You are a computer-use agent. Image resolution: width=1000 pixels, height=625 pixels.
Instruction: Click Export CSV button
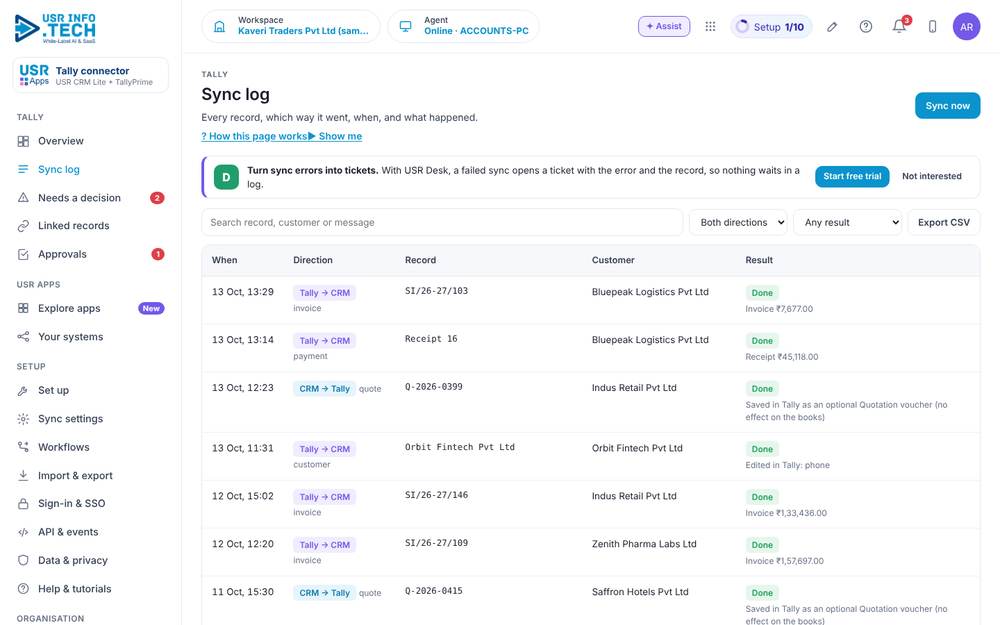pos(943,223)
